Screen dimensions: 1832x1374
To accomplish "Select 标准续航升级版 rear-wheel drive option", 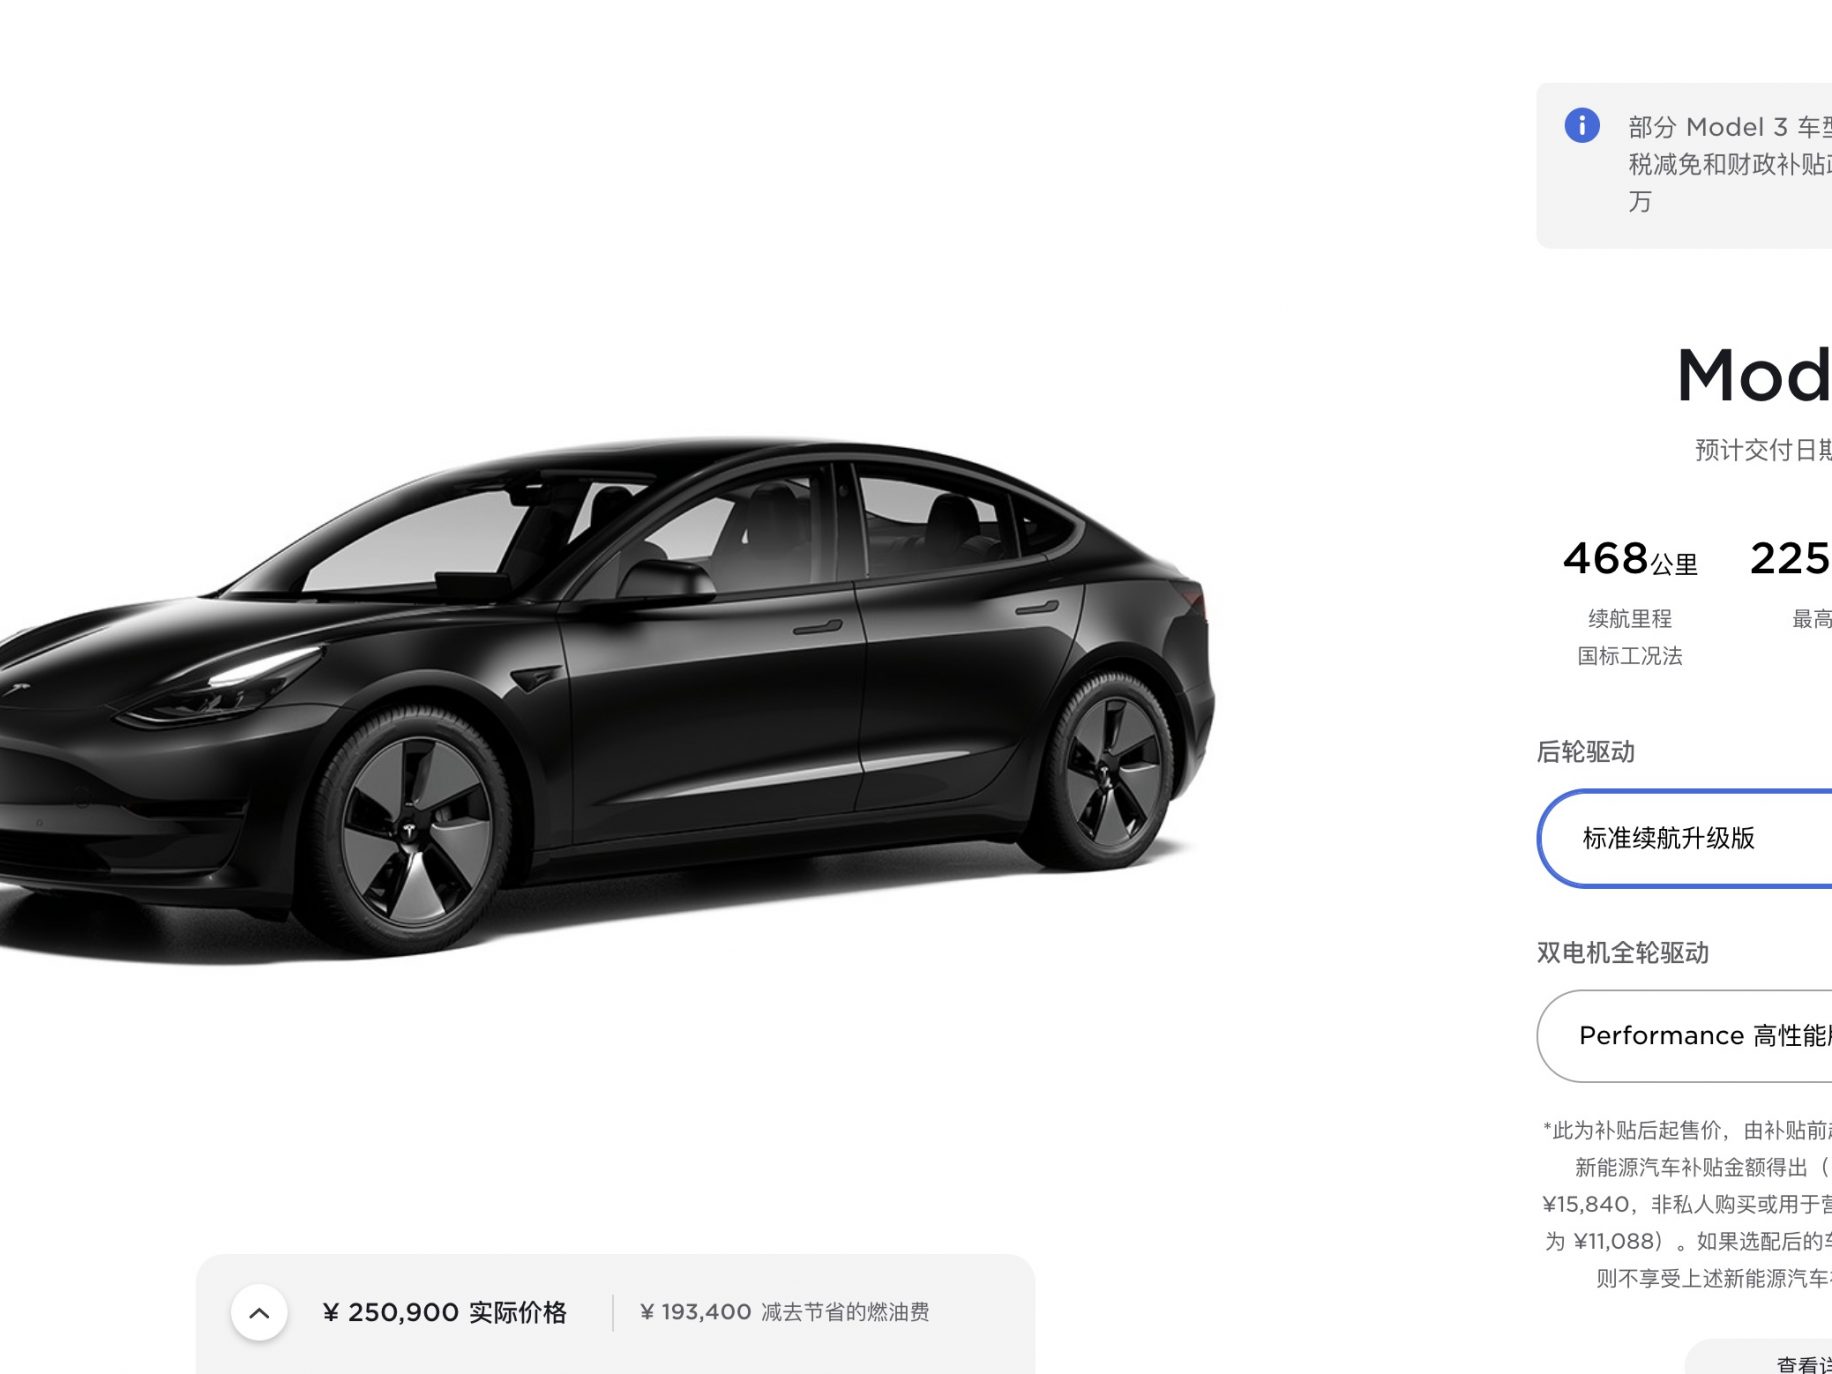I will click(x=1685, y=838).
